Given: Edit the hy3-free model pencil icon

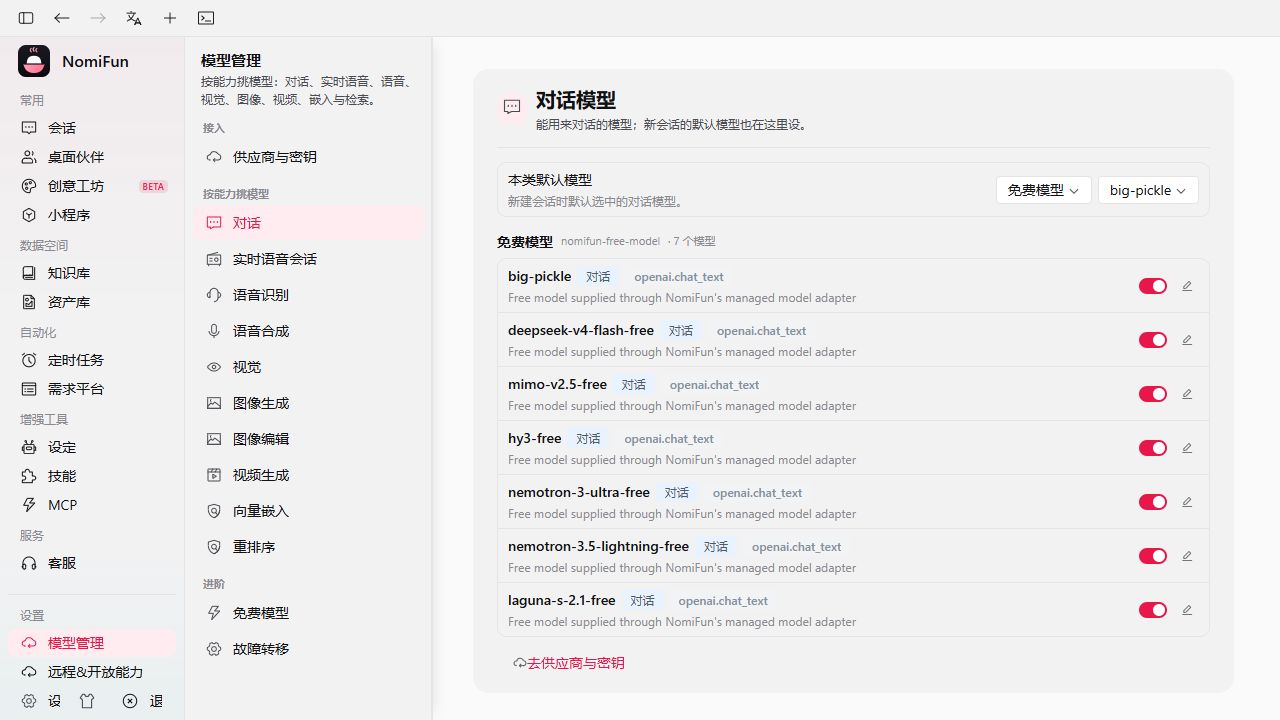Looking at the screenshot, I should click(1187, 448).
